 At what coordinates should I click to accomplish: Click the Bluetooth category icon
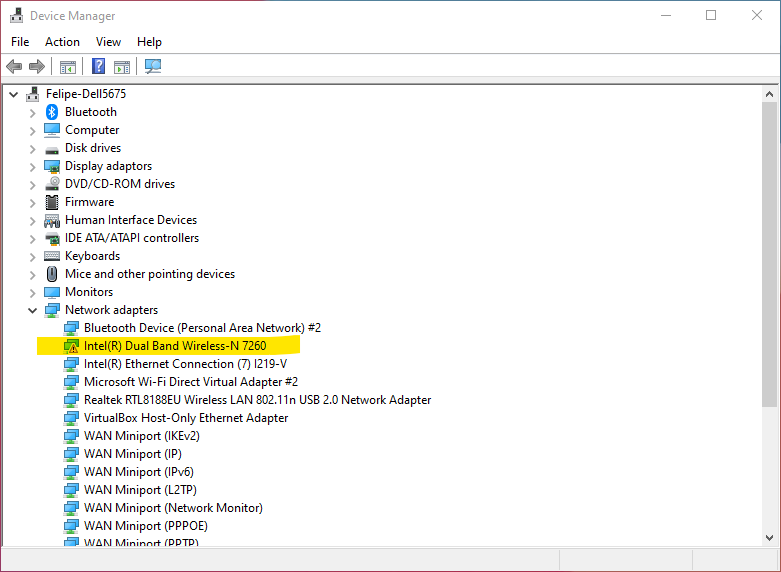[x=52, y=112]
